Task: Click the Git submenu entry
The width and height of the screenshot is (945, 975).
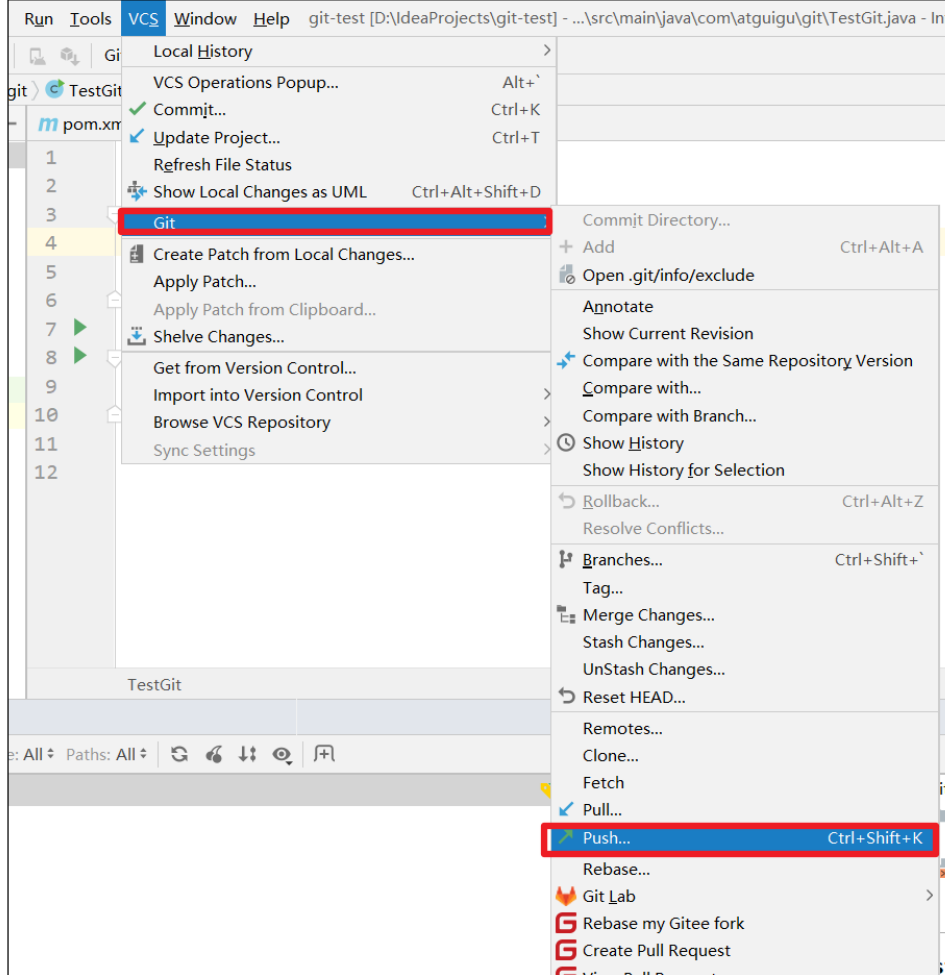Action: tap(335, 222)
